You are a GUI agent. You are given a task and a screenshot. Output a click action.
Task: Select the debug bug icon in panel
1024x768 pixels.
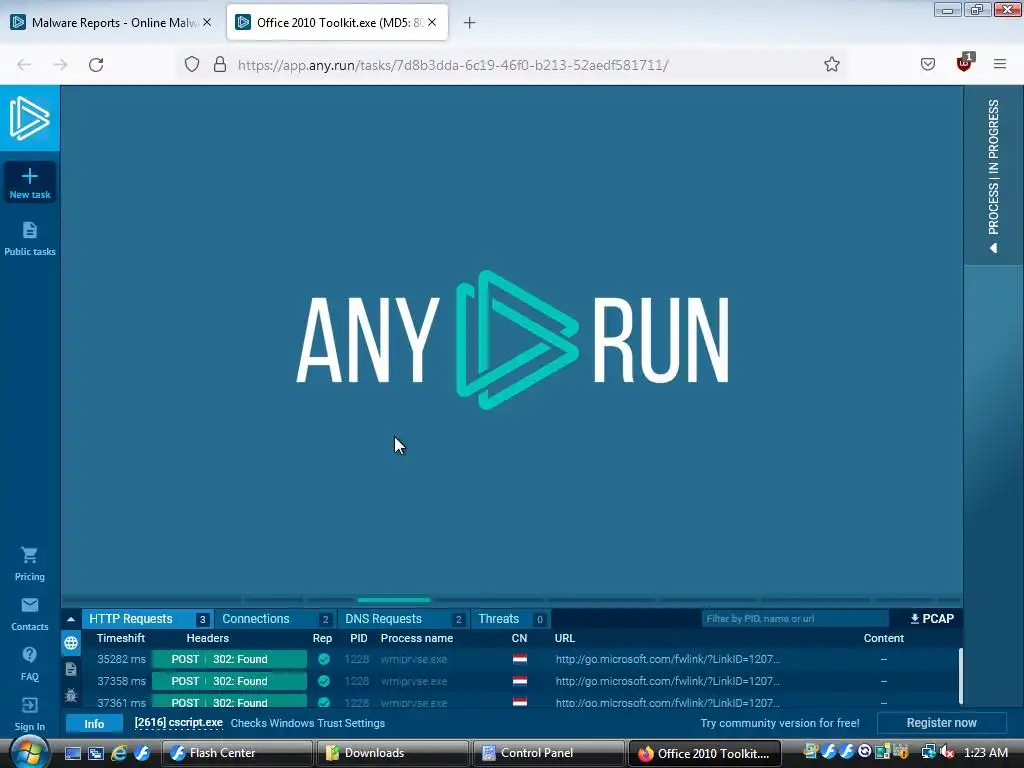[71, 695]
